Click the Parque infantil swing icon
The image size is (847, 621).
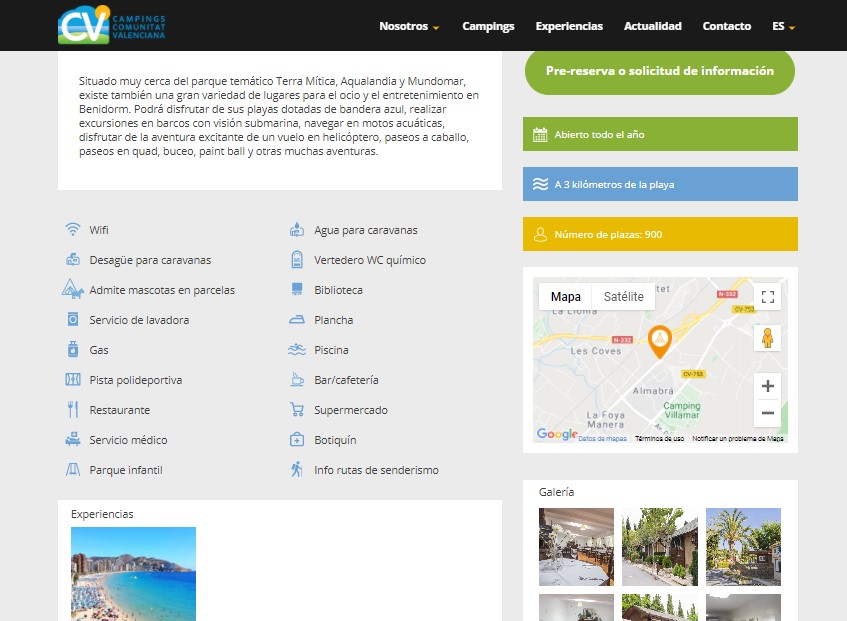pos(72,470)
